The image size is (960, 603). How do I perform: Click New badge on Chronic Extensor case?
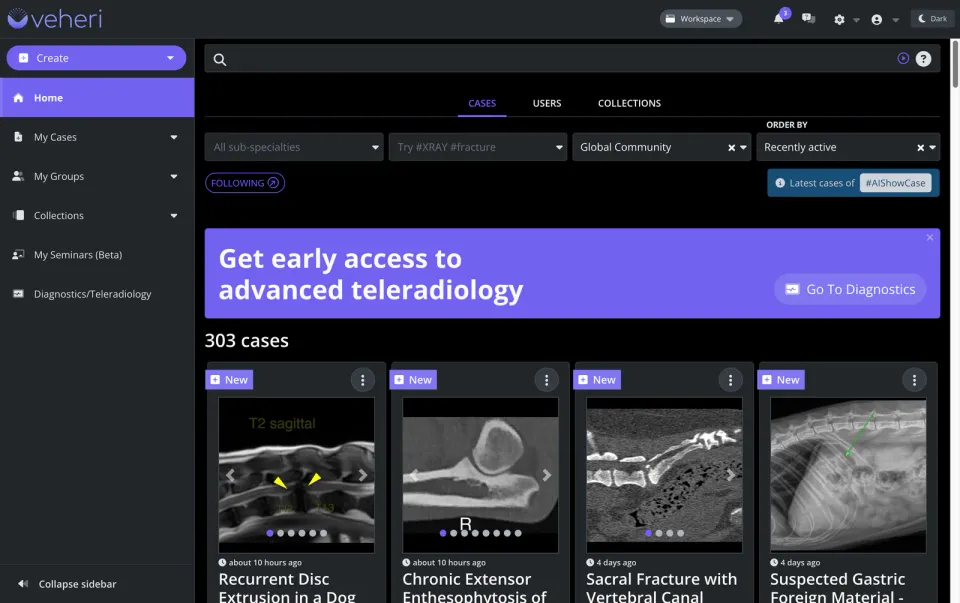coord(413,380)
